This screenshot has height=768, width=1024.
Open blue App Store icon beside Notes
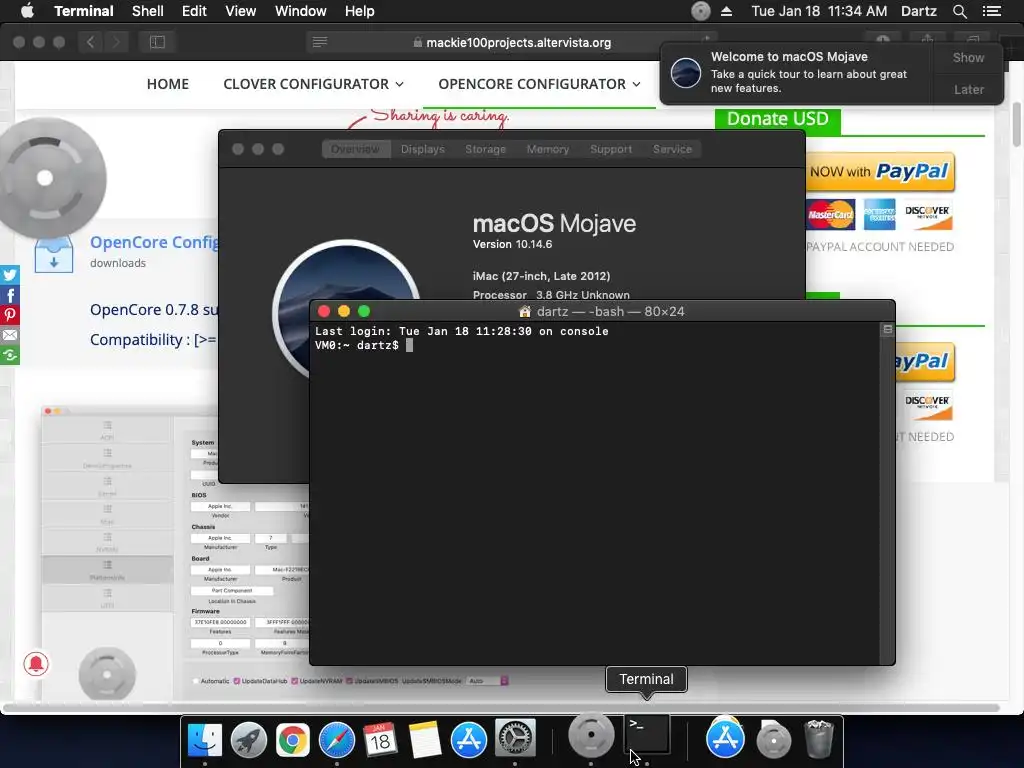(469, 740)
